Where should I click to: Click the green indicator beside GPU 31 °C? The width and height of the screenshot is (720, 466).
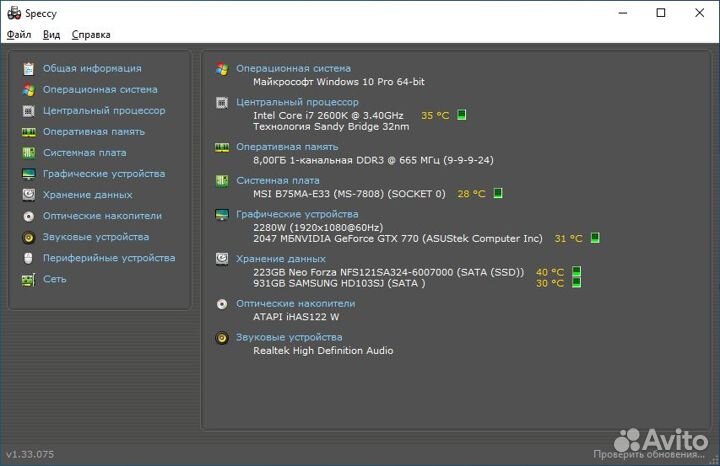[x=595, y=238]
